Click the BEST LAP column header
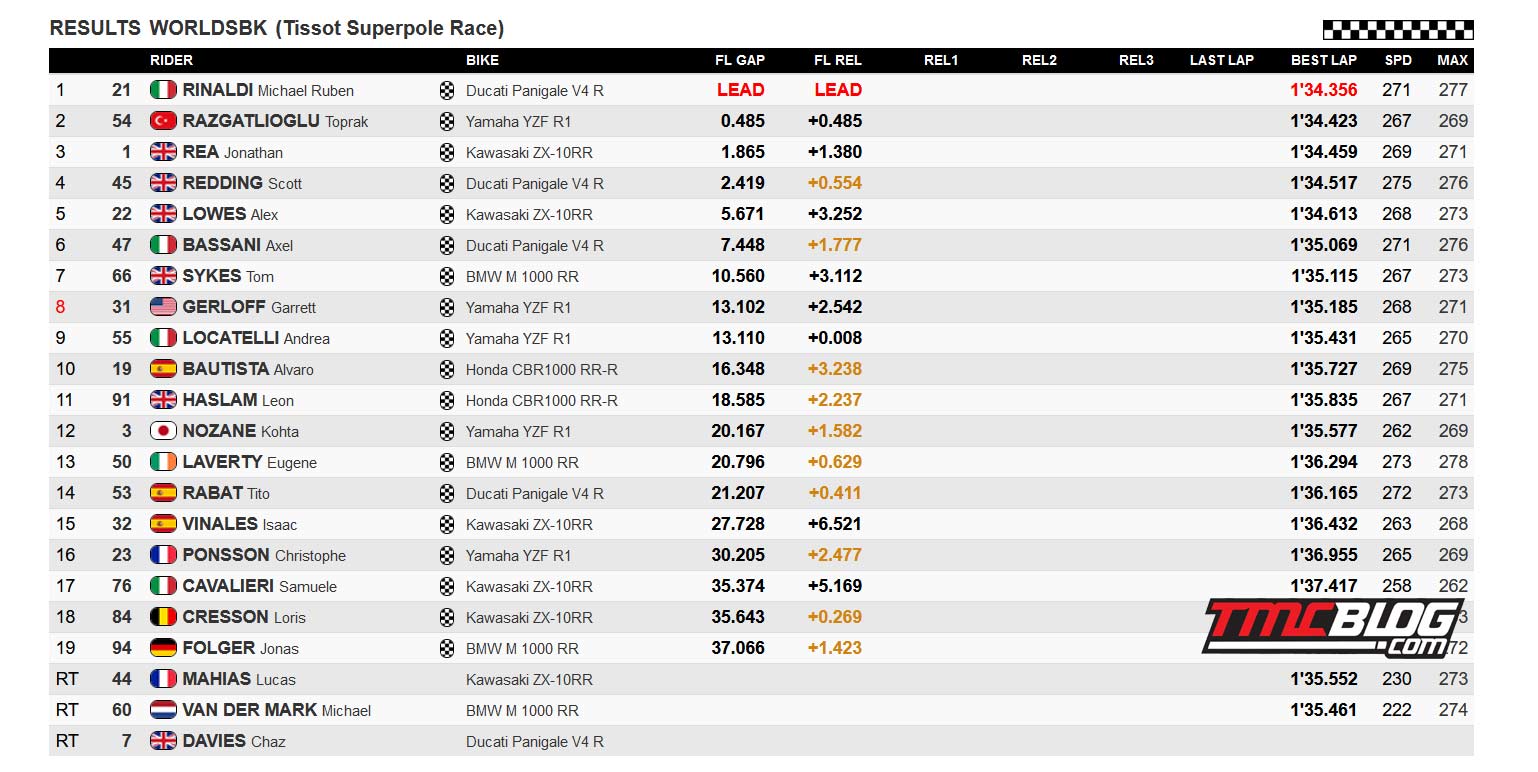1538x772 pixels. 1324,60
